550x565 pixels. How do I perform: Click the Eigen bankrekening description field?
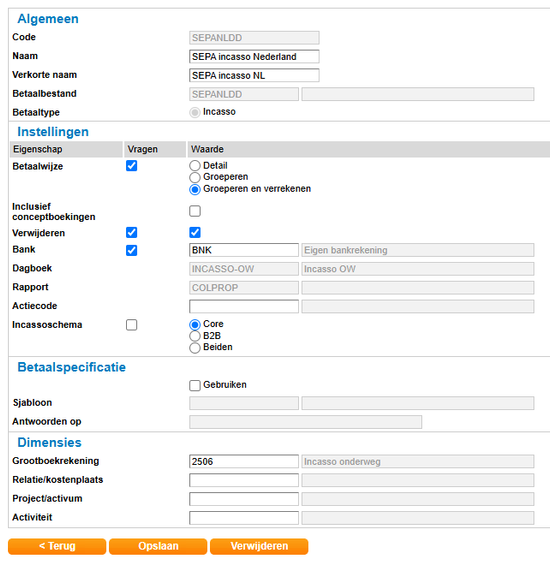(418, 250)
